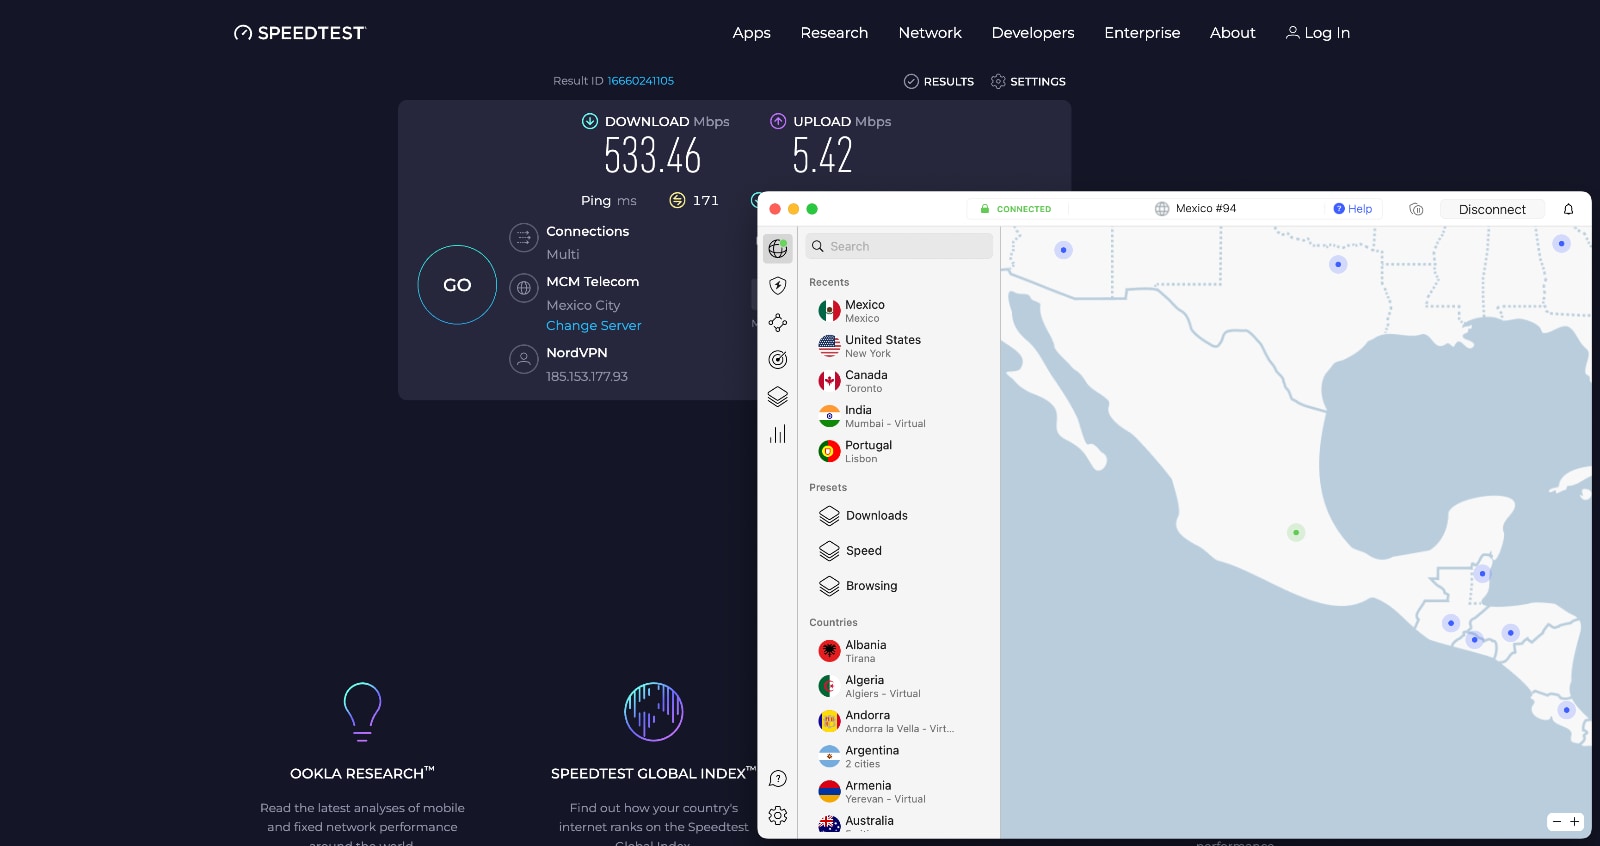Select Portugal Lisbon recent server

point(898,451)
